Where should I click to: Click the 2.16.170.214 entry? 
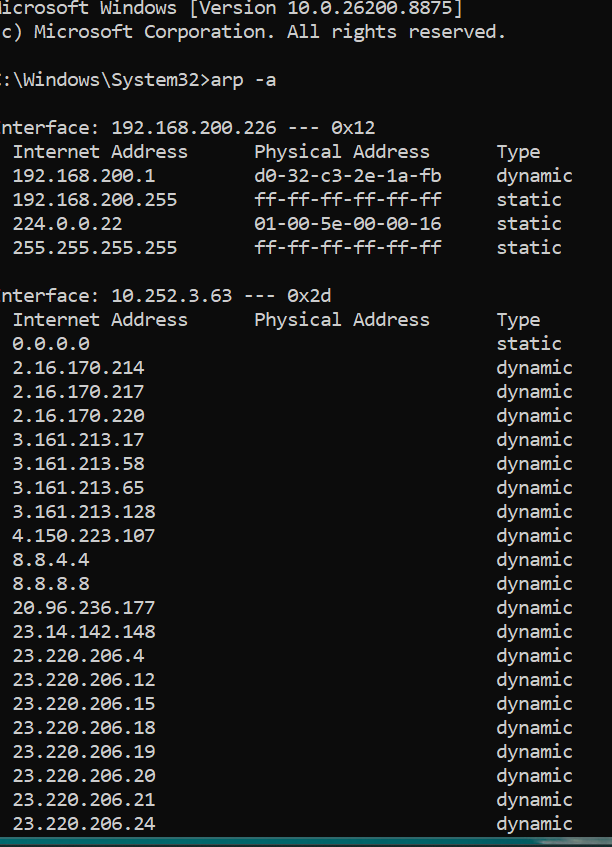tap(78, 368)
